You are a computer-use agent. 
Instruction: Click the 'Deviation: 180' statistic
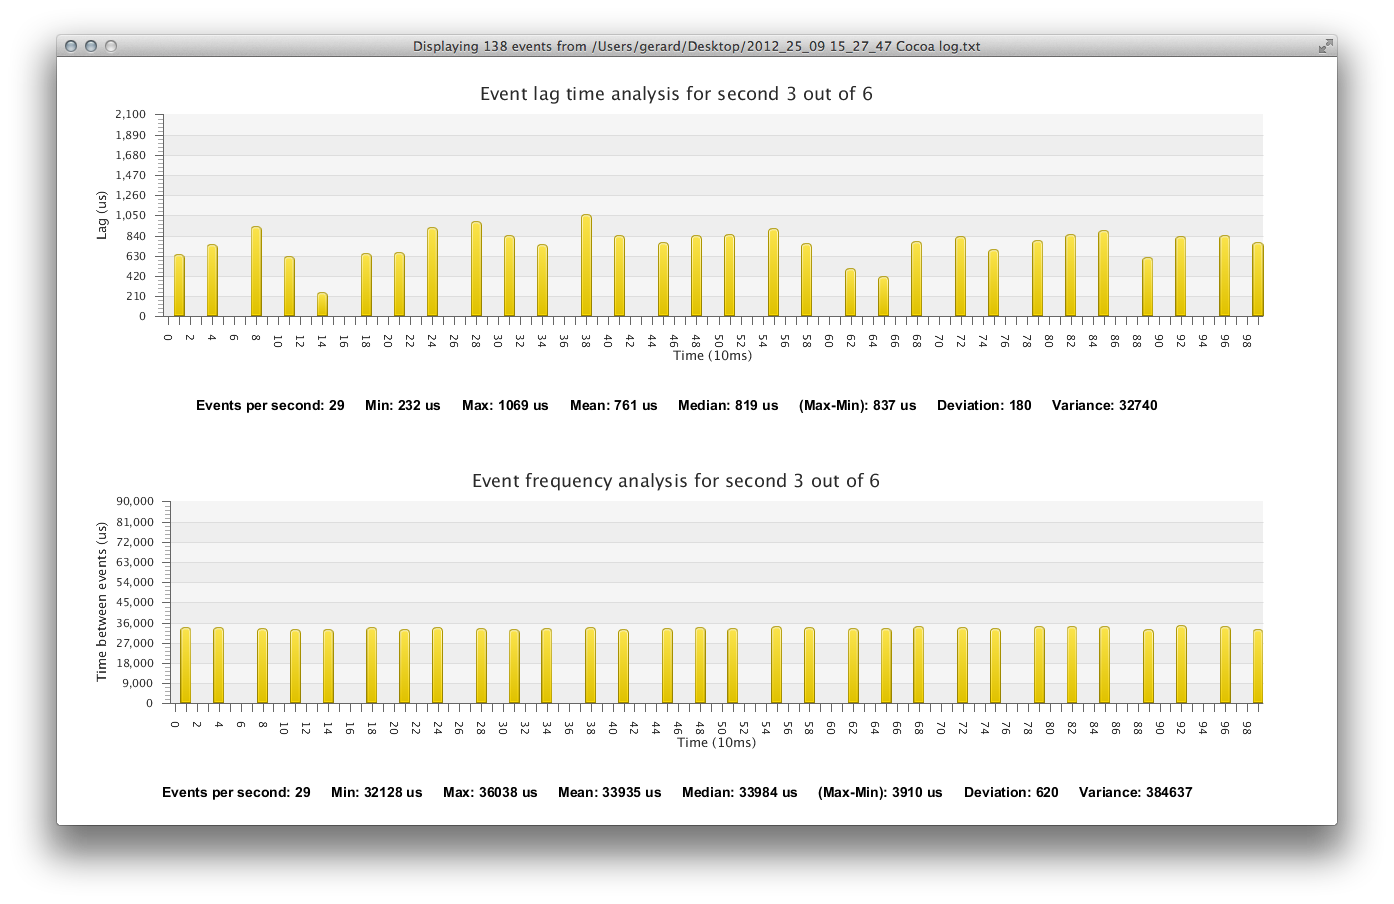984,406
